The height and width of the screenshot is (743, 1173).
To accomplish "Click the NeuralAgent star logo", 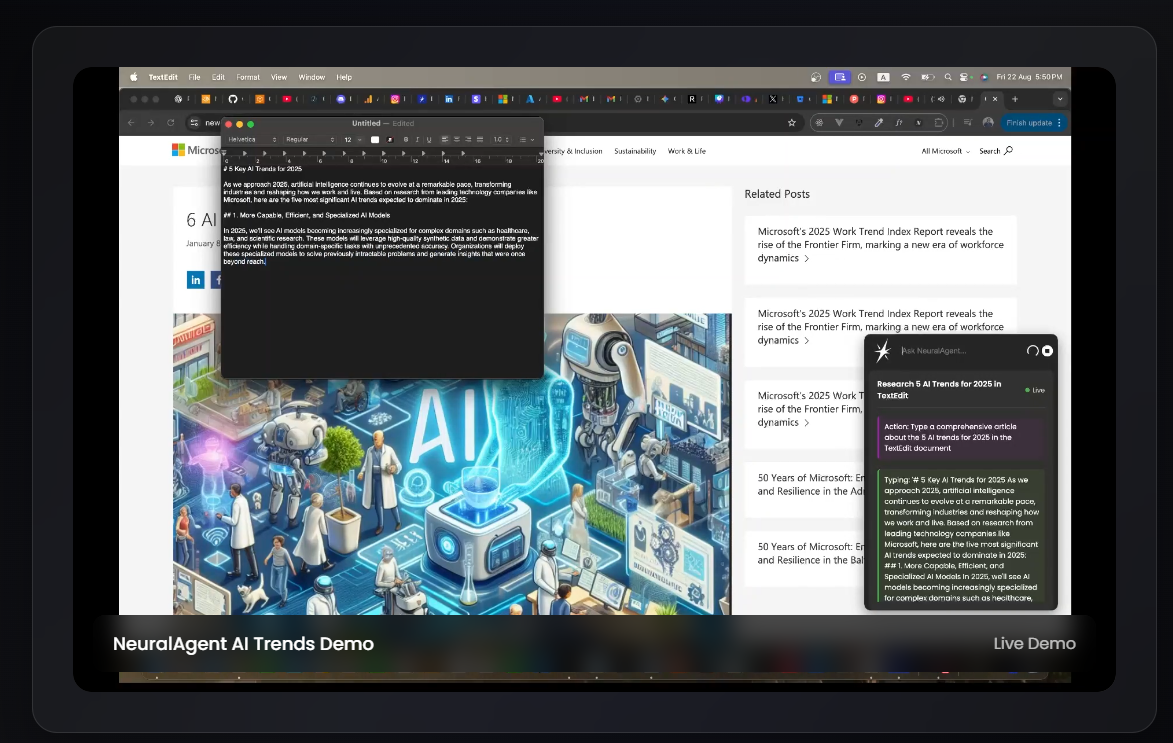I will click(x=883, y=351).
